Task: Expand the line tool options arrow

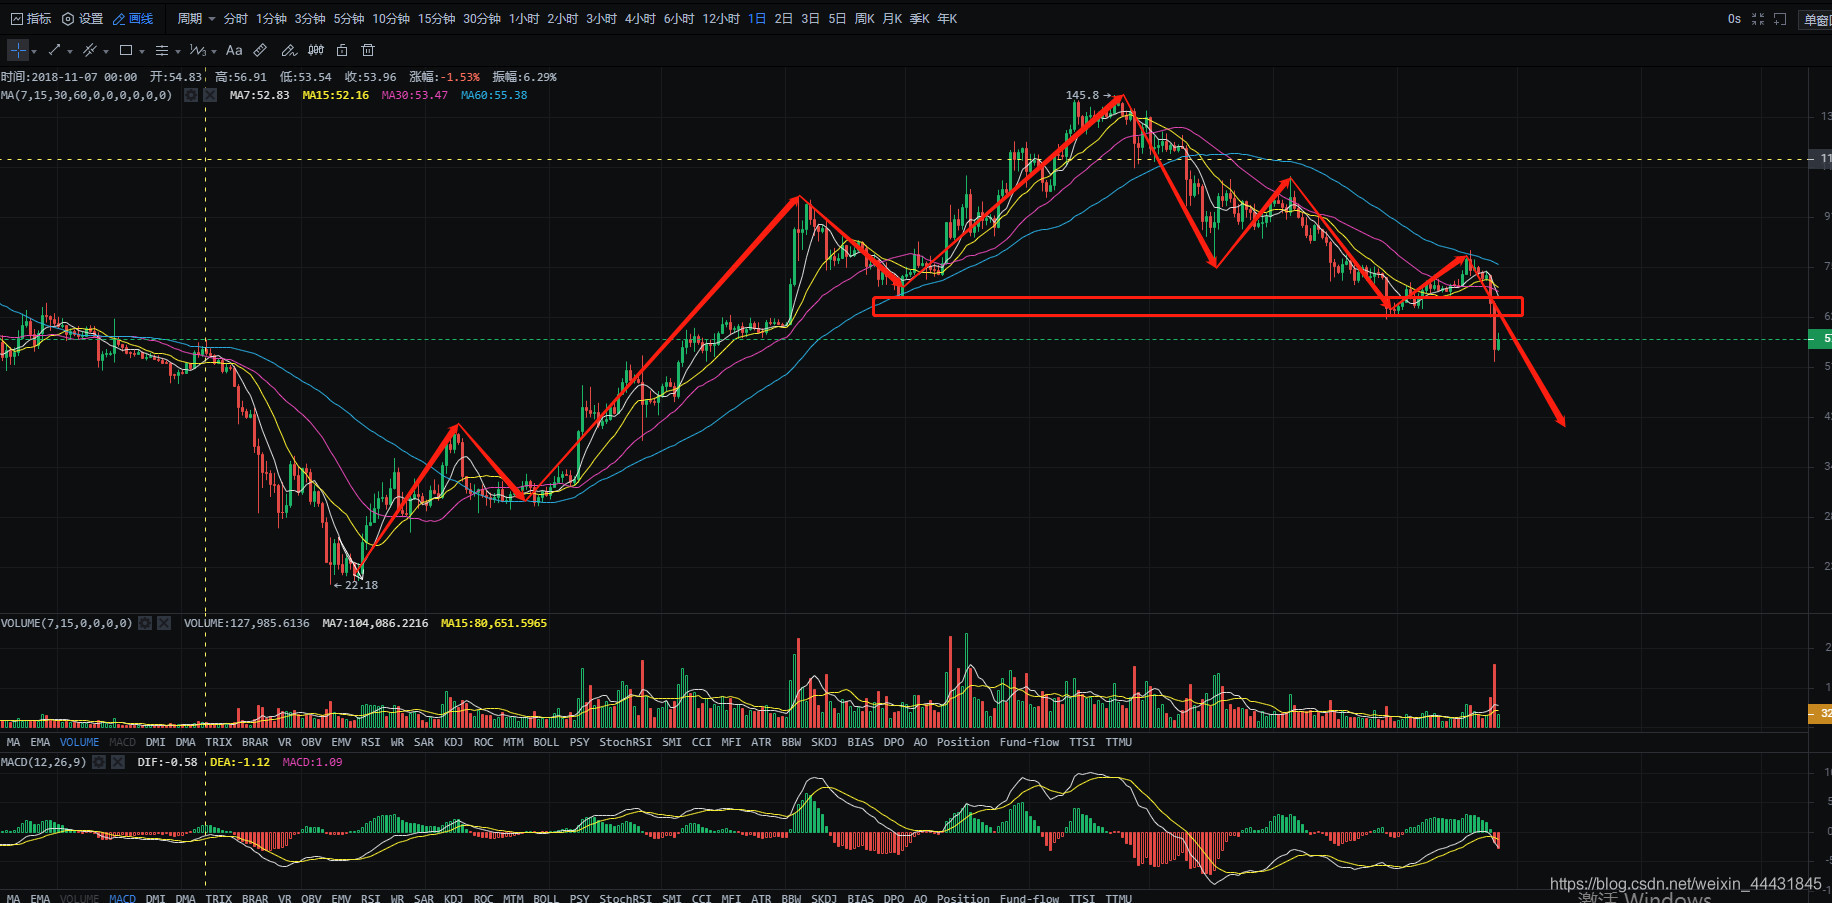Action: (70, 51)
